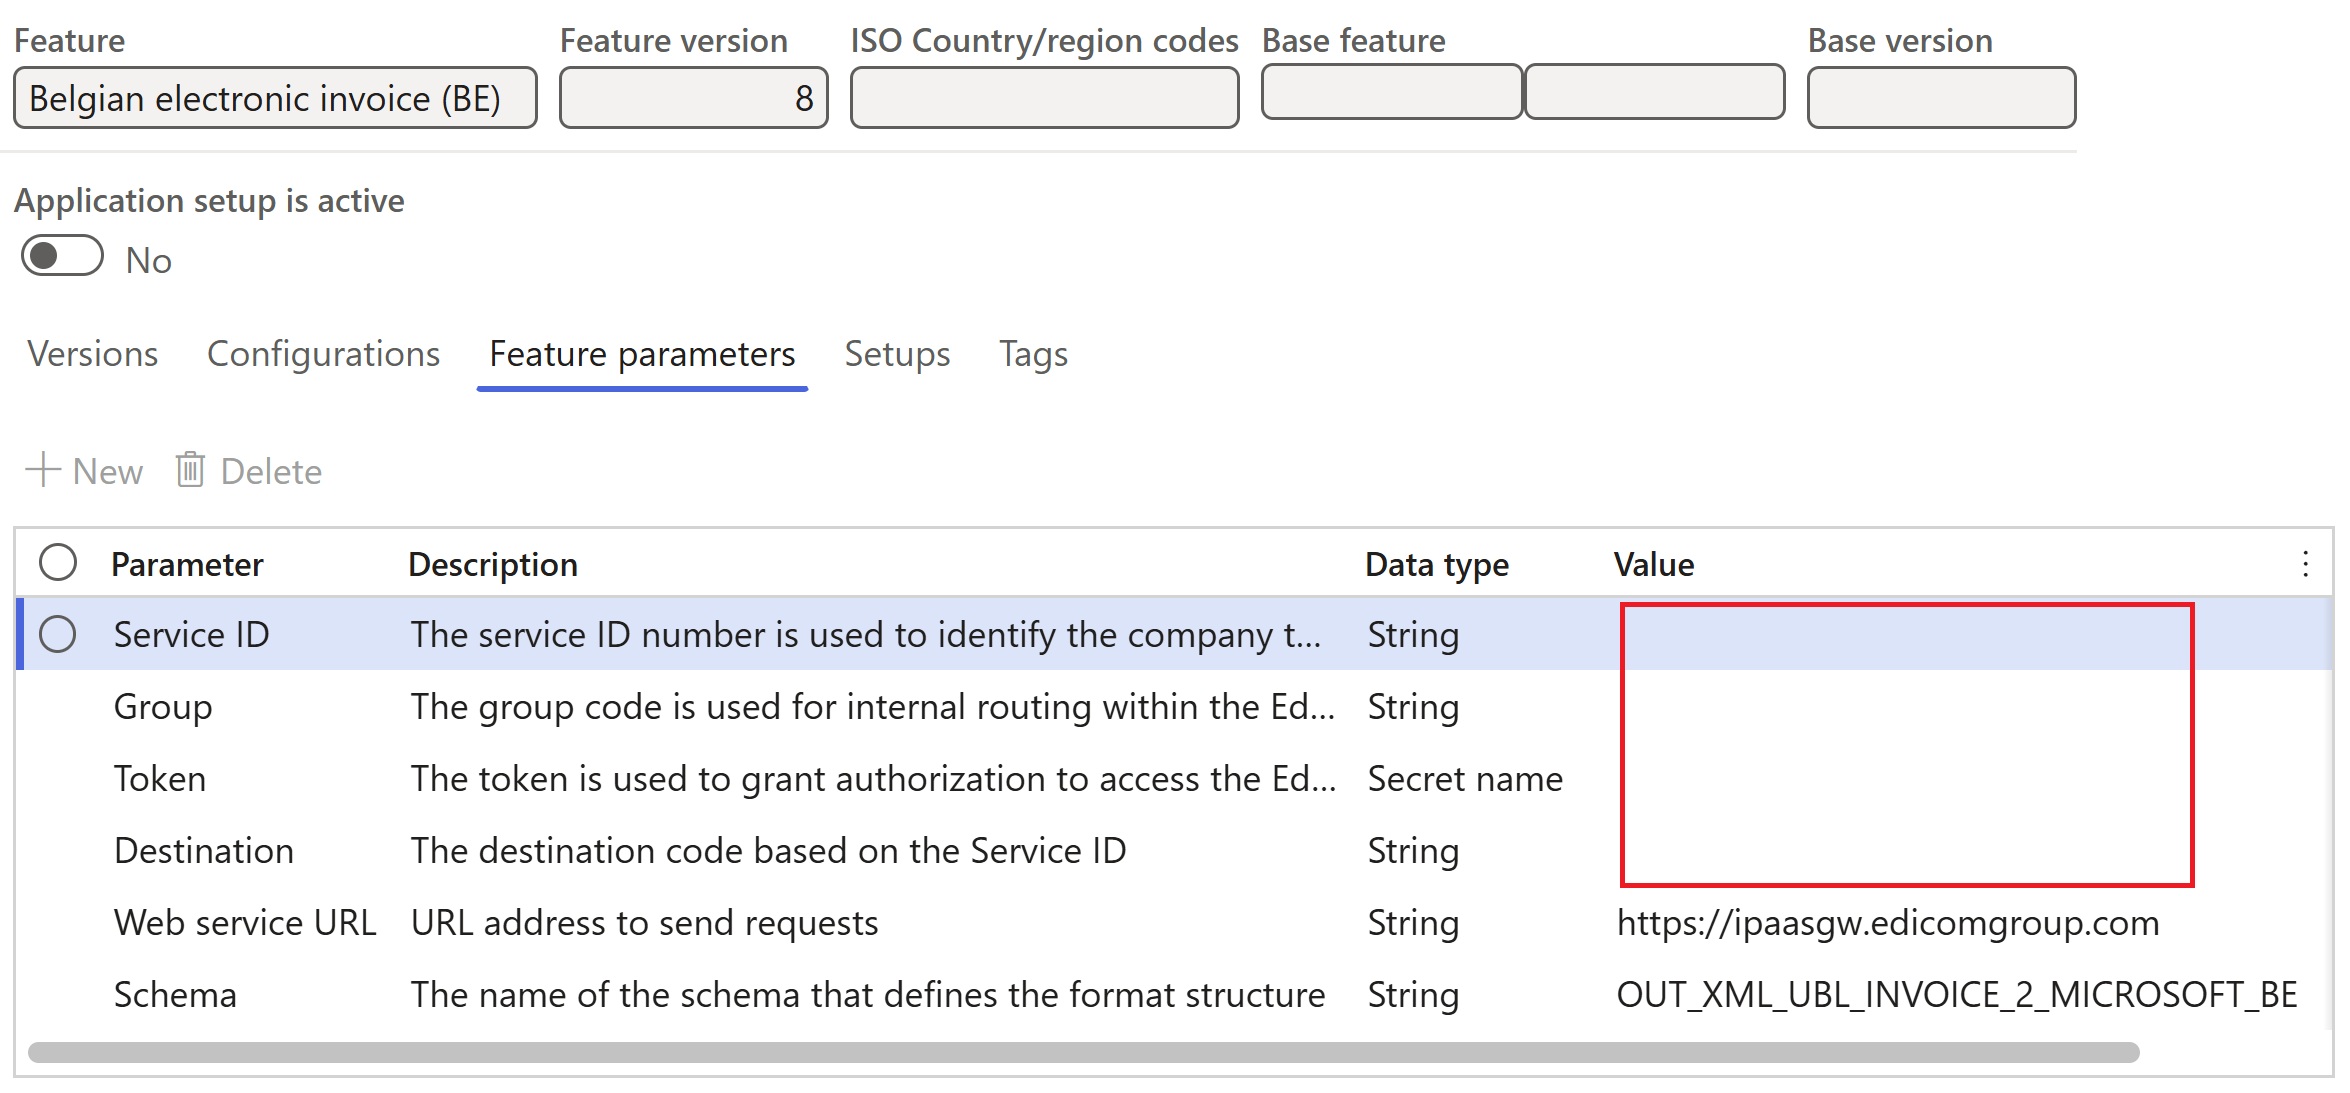Click the trash icon of the Delete button
Image resolution: width=2350 pixels, height=1093 pixels.
190,469
